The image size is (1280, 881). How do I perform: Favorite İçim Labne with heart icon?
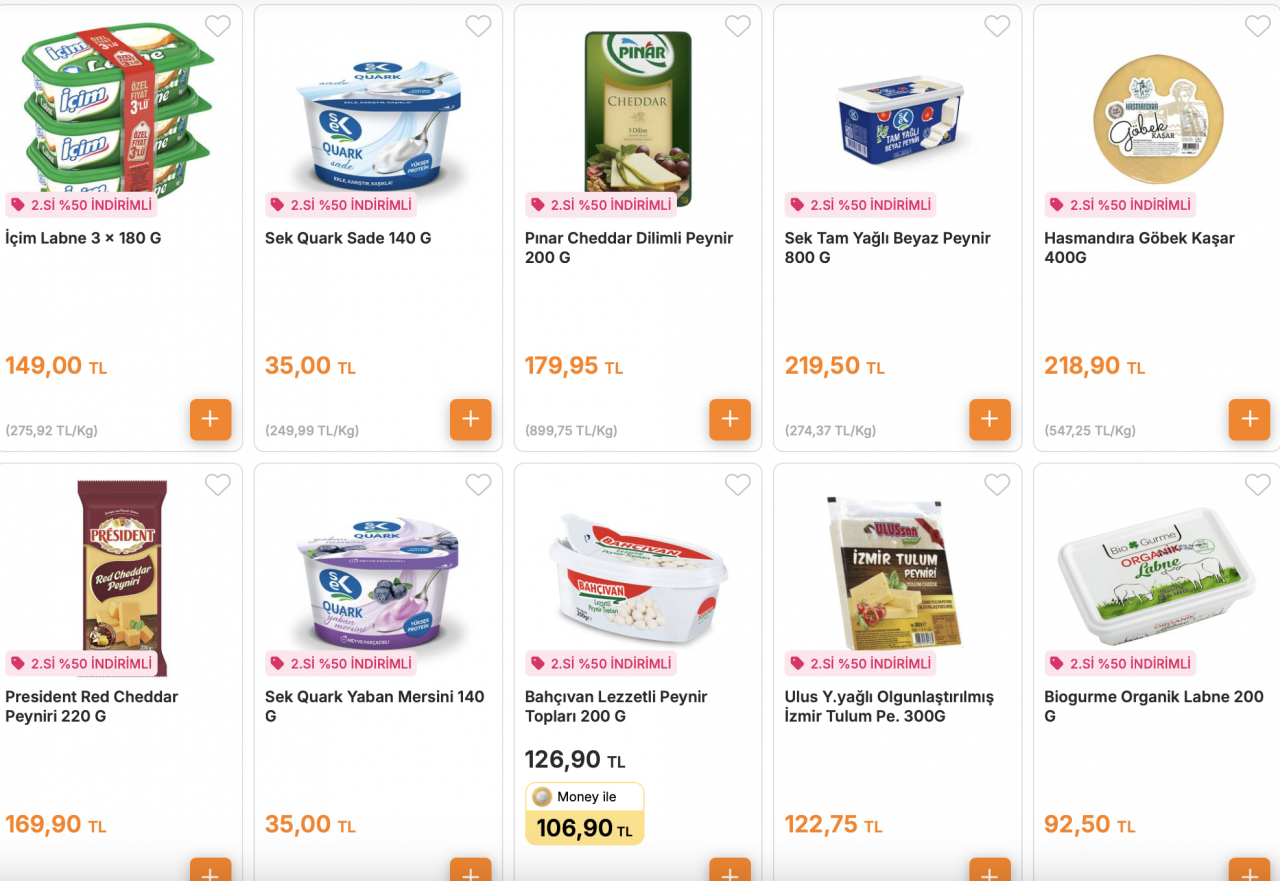pos(218,27)
